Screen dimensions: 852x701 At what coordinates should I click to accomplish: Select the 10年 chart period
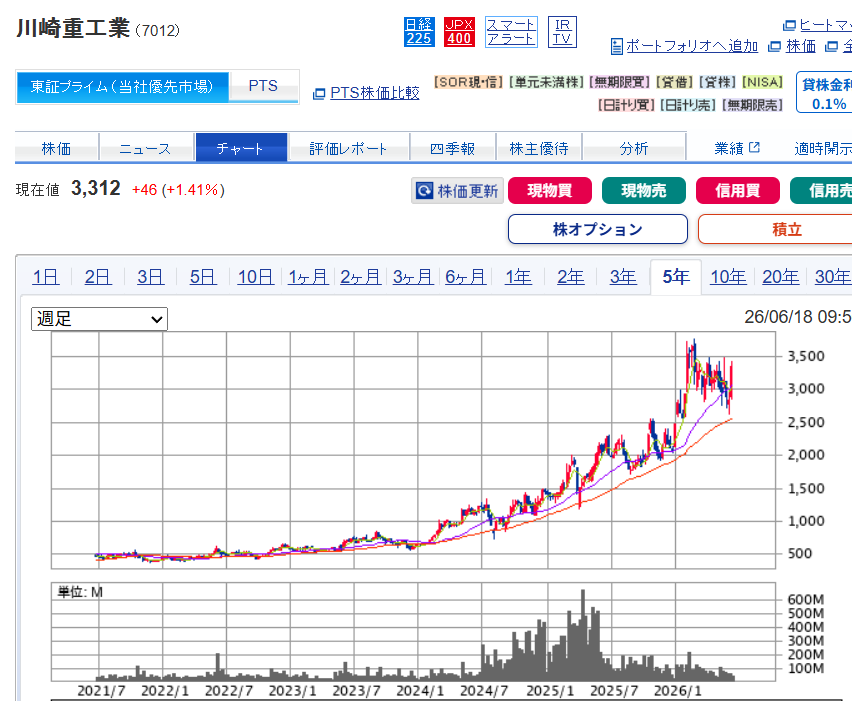pyautogui.click(x=728, y=277)
